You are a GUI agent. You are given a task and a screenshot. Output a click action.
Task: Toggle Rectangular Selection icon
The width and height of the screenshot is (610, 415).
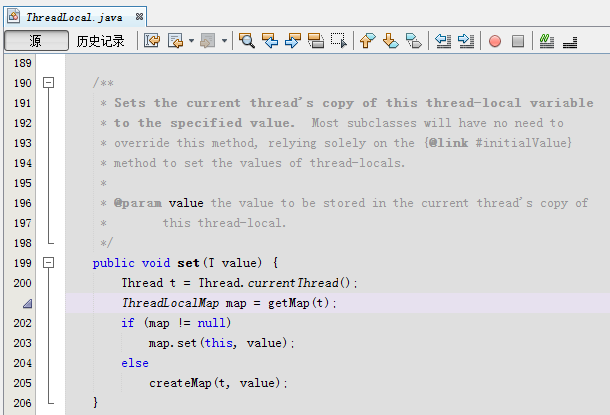(x=339, y=40)
